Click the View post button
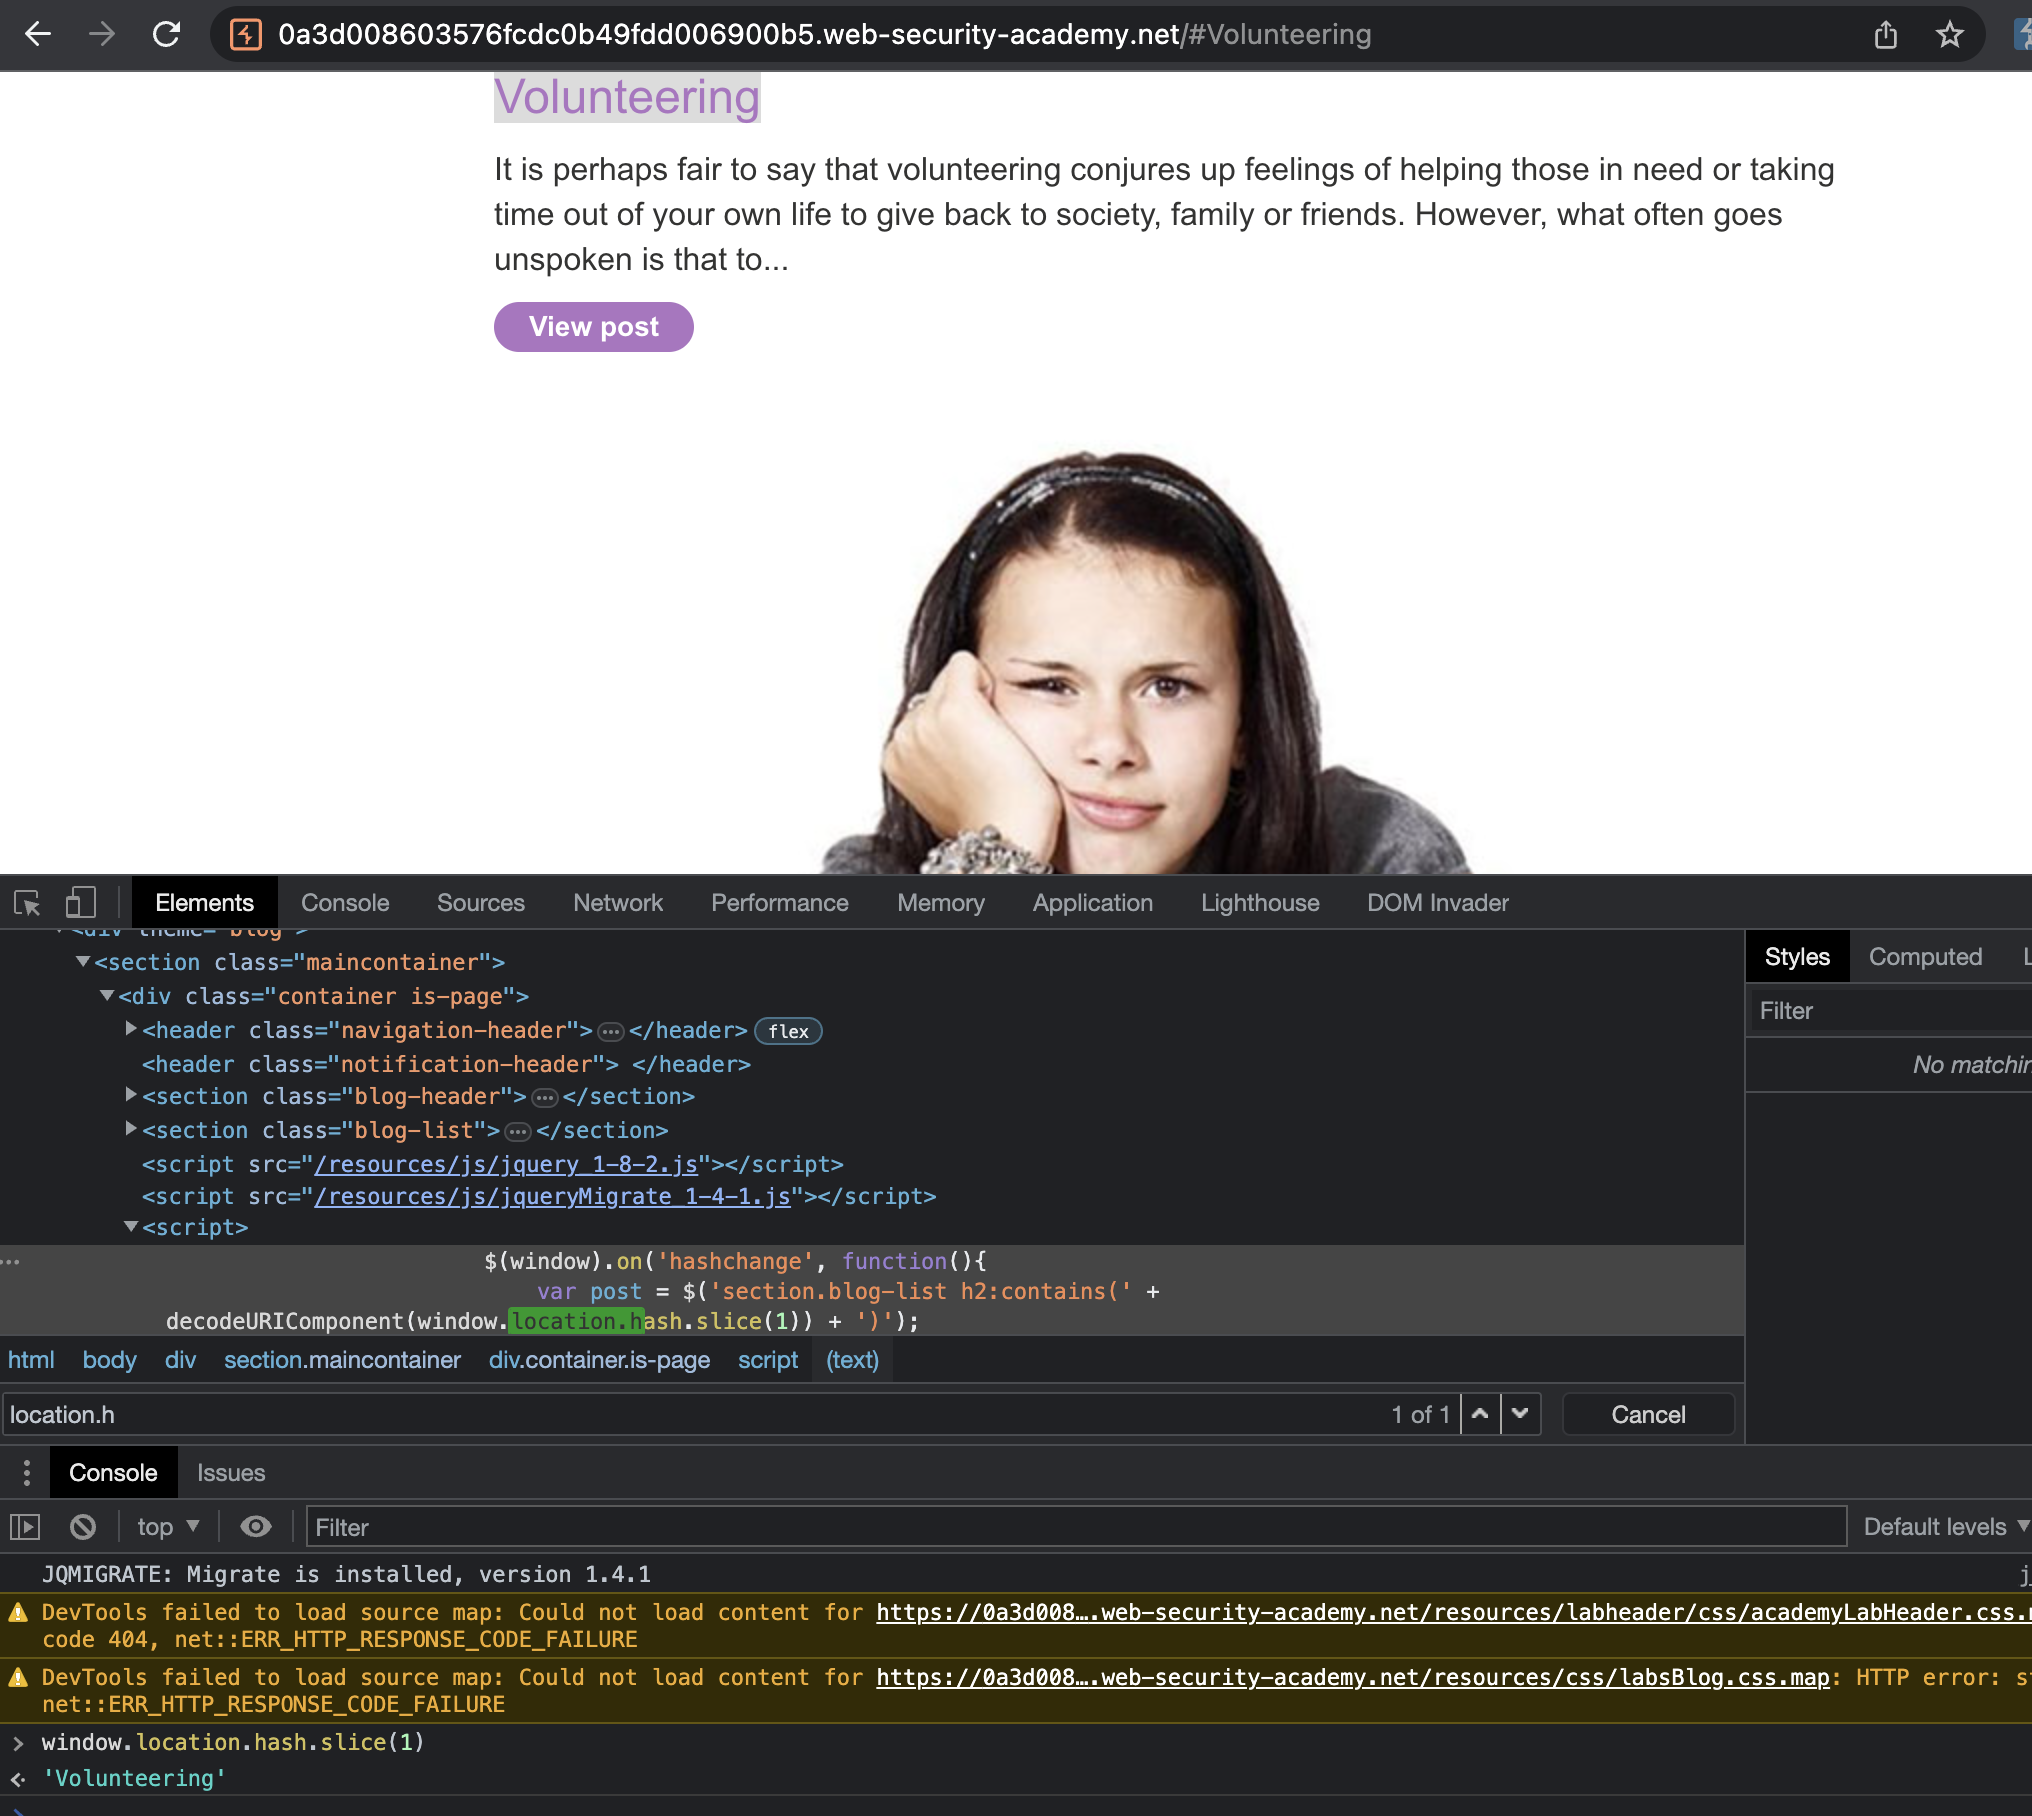The width and height of the screenshot is (2032, 1816). pos(593,327)
